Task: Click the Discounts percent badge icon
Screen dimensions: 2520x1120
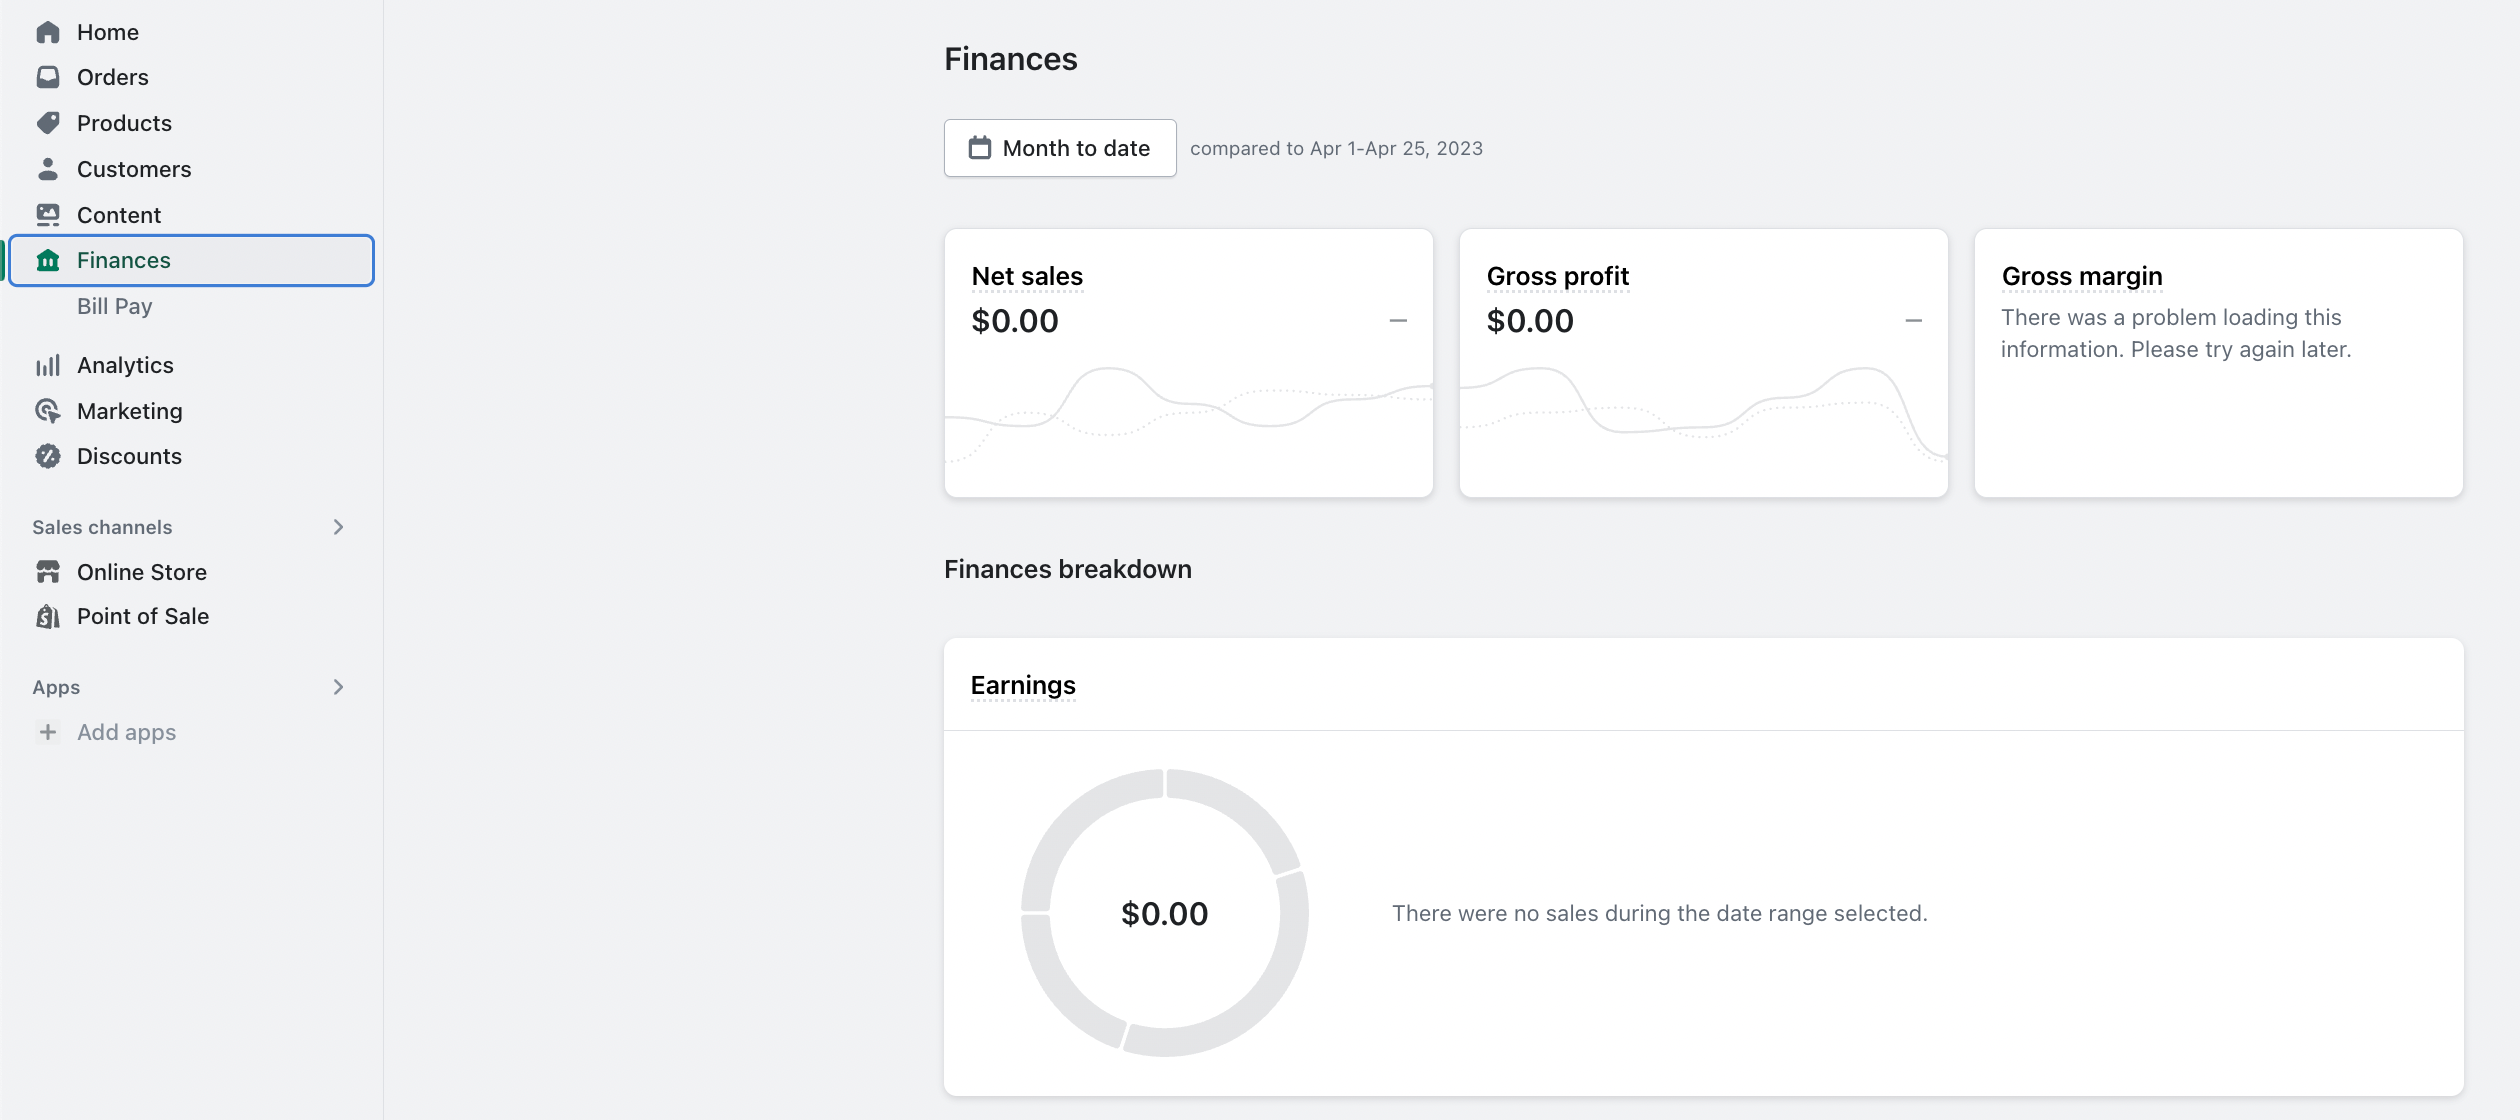Action: (x=47, y=456)
